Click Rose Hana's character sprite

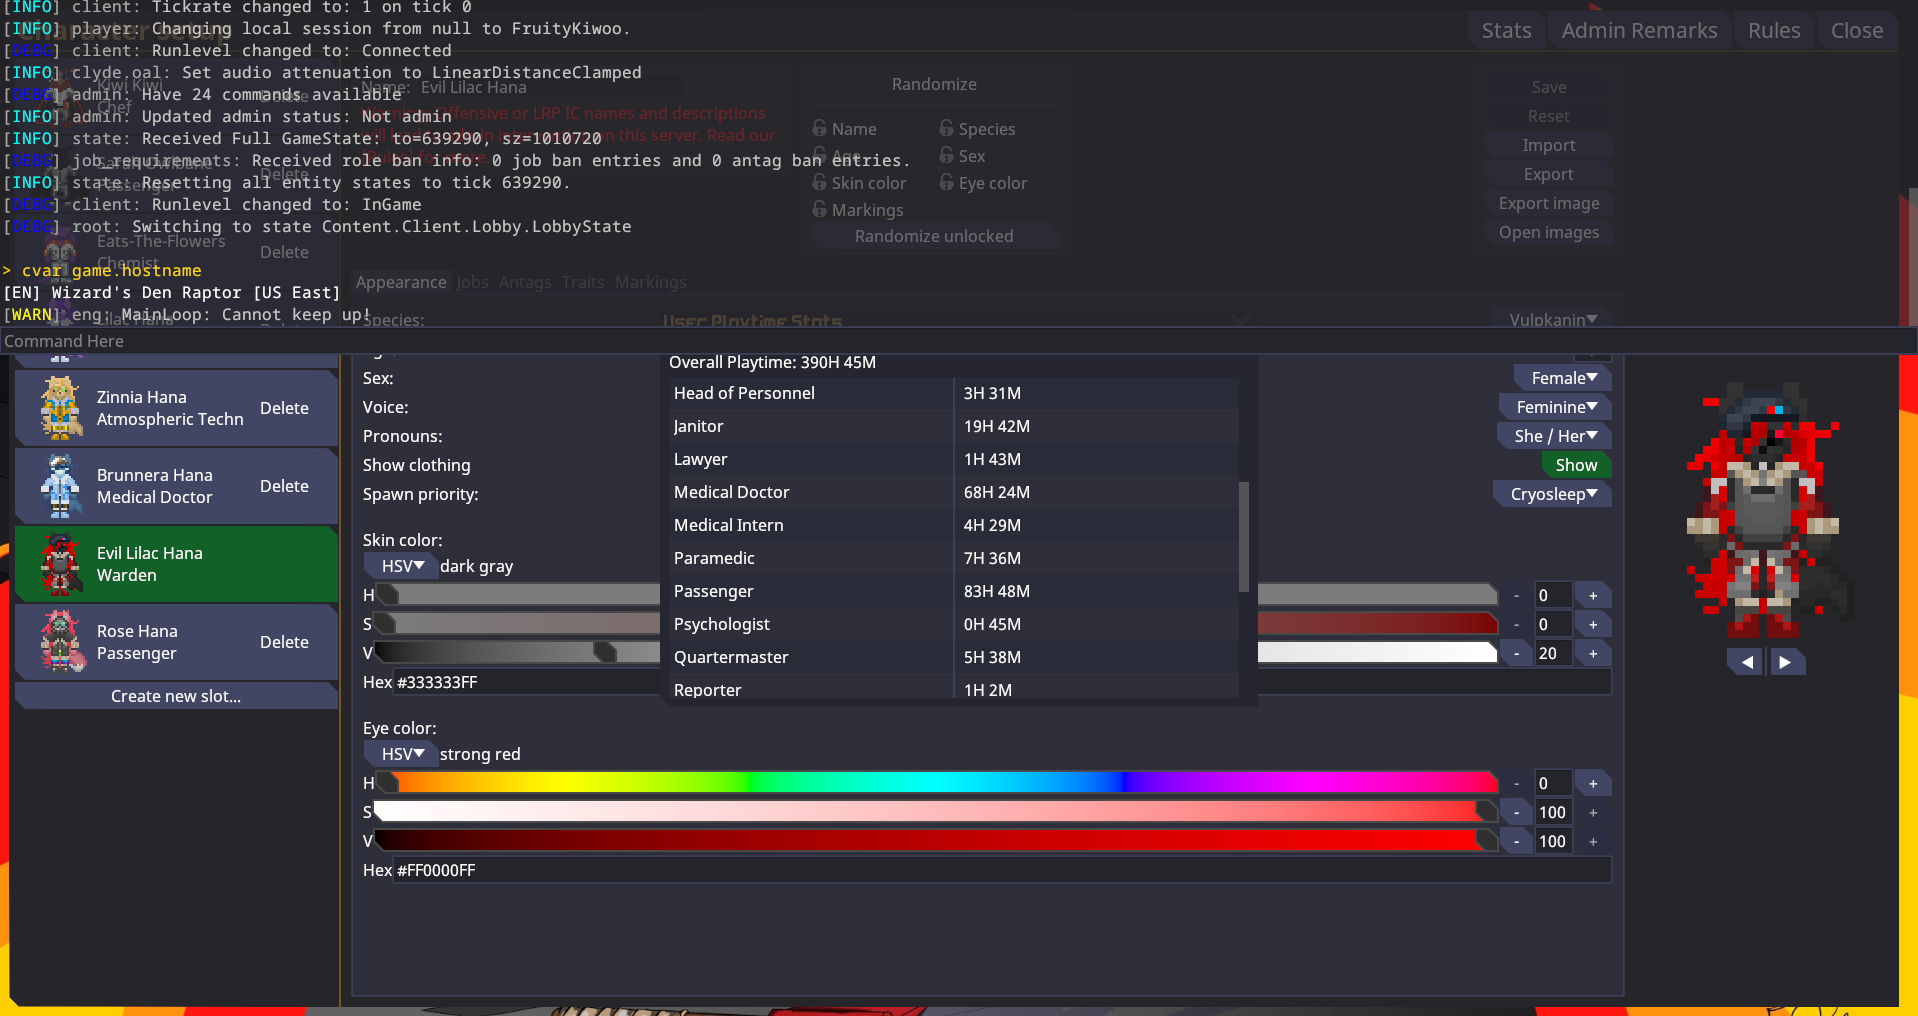61,642
